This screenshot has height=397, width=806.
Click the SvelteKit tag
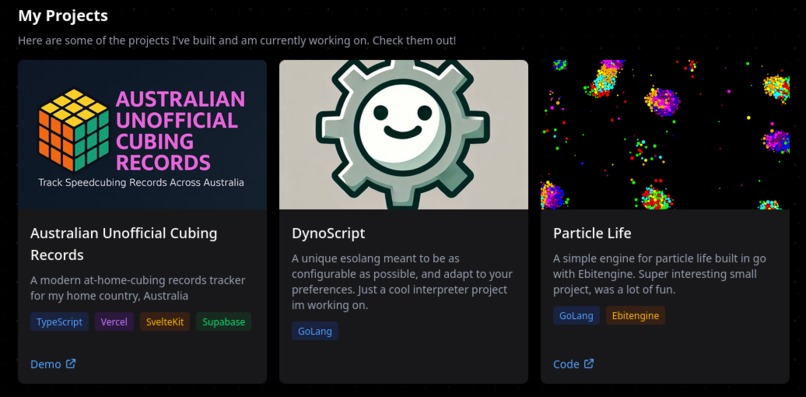(165, 322)
